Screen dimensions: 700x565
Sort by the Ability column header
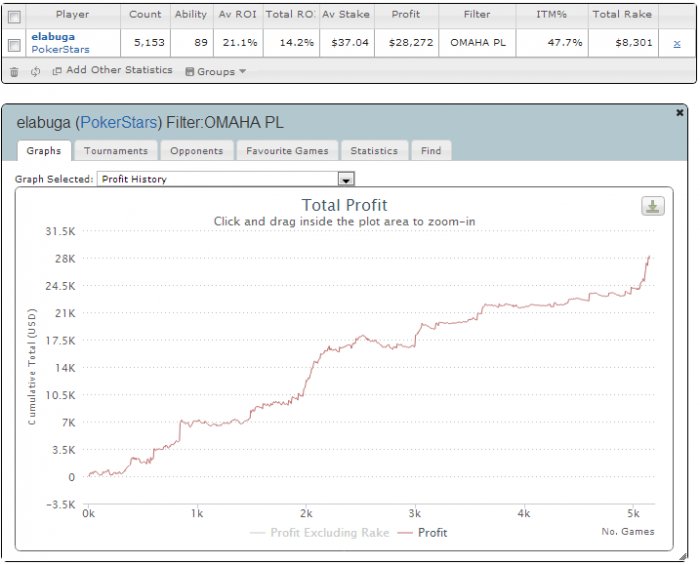tap(191, 14)
